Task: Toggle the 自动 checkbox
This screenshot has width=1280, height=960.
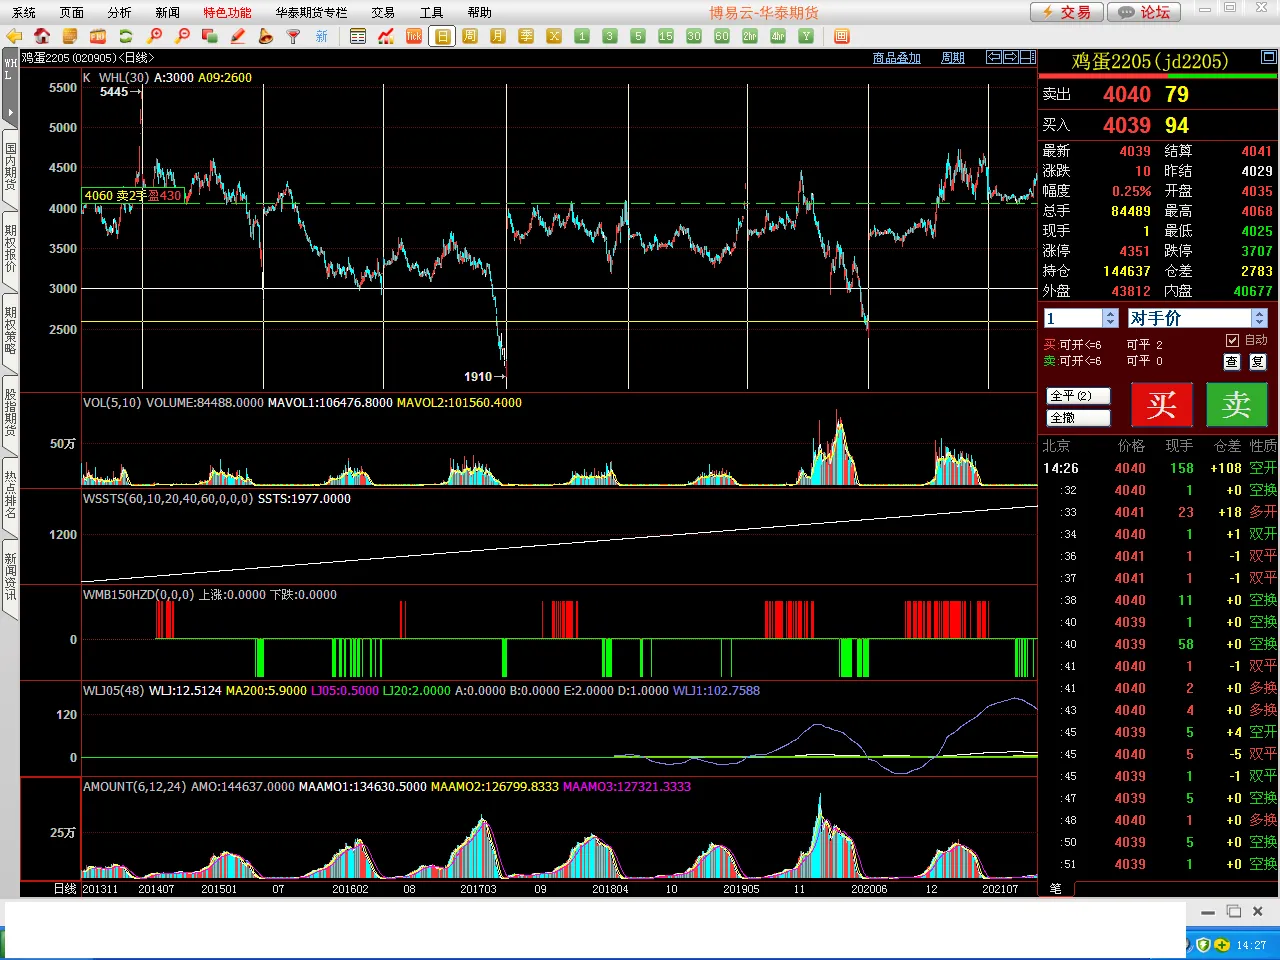Action: [1232, 340]
